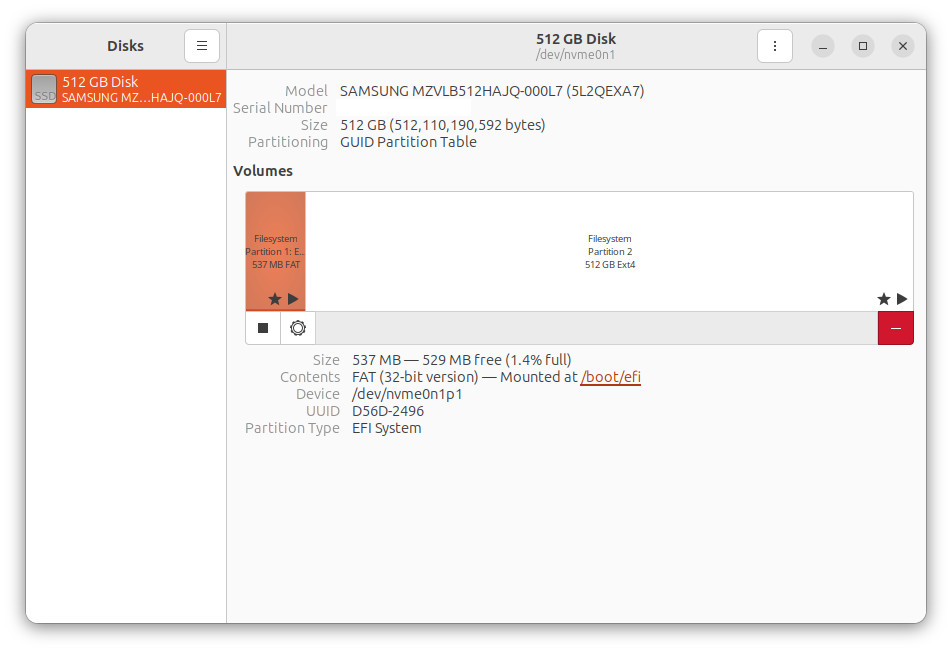Unmount the selected partition with the stop button
Screen dimensions: 952x652
click(x=263, y=328)
